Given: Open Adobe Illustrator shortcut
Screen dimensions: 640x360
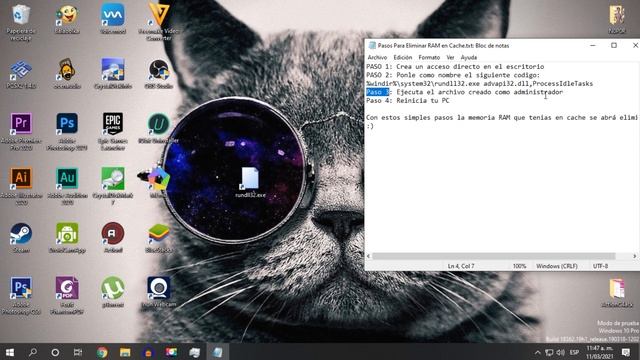Looking at the screenshot, I should point(21,186).
